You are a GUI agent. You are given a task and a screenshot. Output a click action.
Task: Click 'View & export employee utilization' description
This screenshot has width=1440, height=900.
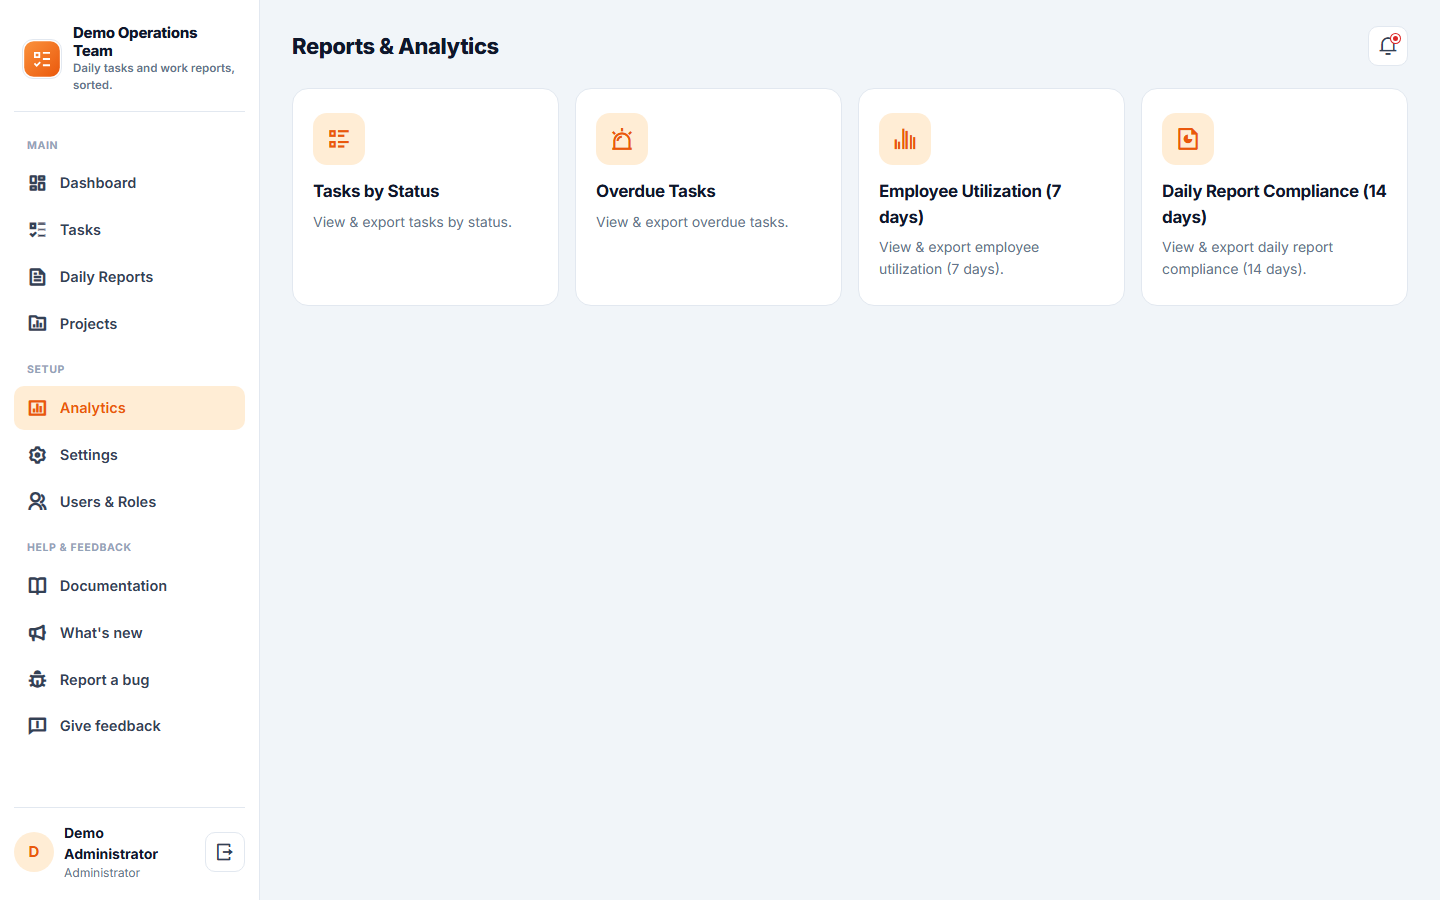pos(959,258)
